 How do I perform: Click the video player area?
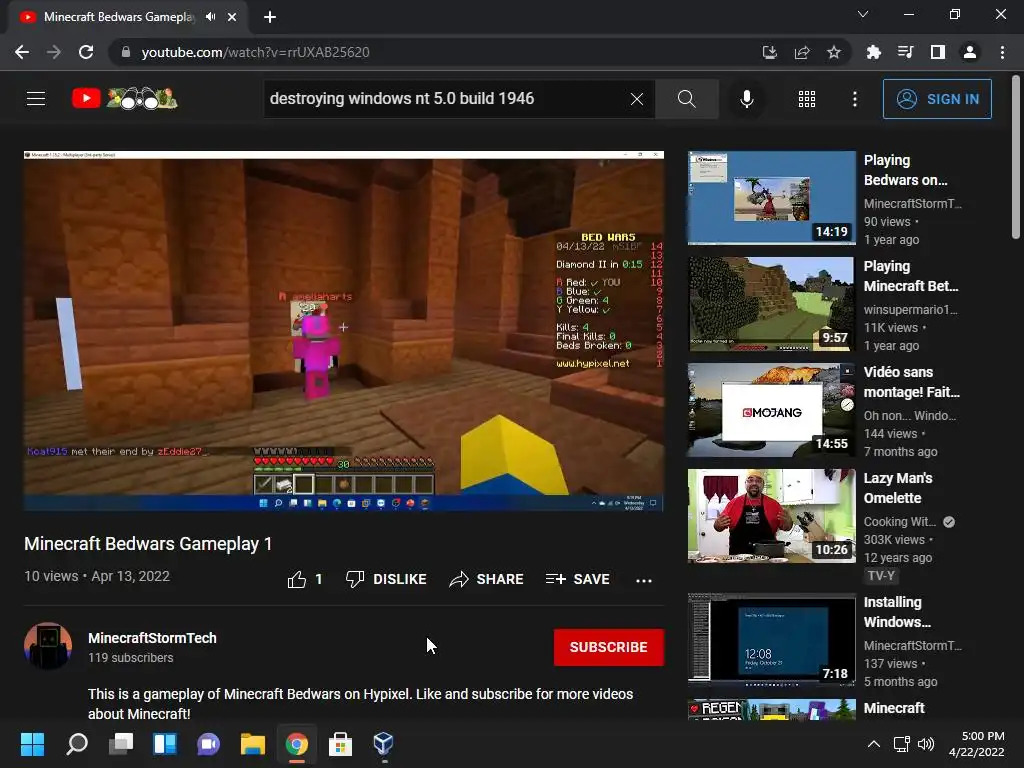click(x=344, y=330)
